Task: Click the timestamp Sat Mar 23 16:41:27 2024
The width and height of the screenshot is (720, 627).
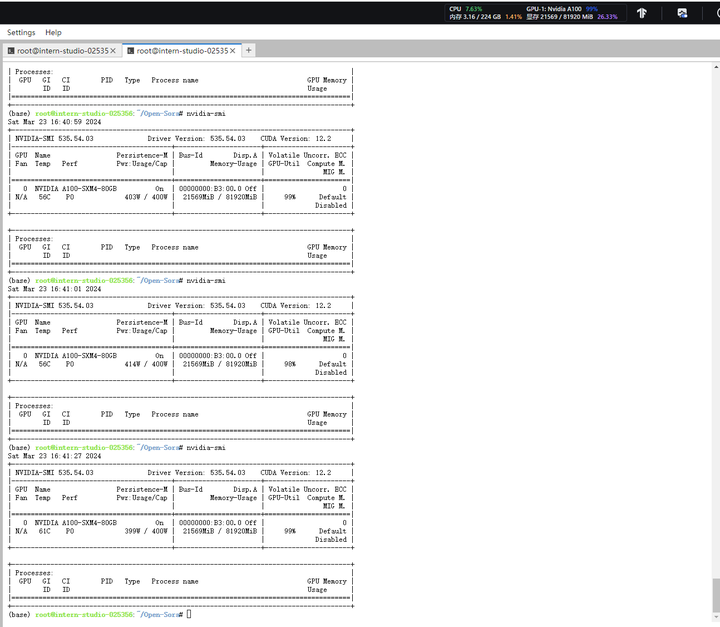Action: pyautogui.click(x=54, y=456)
